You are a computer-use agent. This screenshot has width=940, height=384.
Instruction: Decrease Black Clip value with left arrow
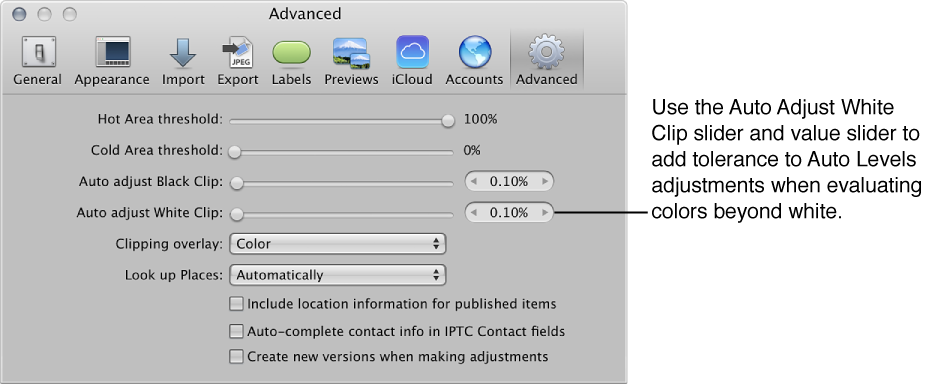(x=474, y=182)
